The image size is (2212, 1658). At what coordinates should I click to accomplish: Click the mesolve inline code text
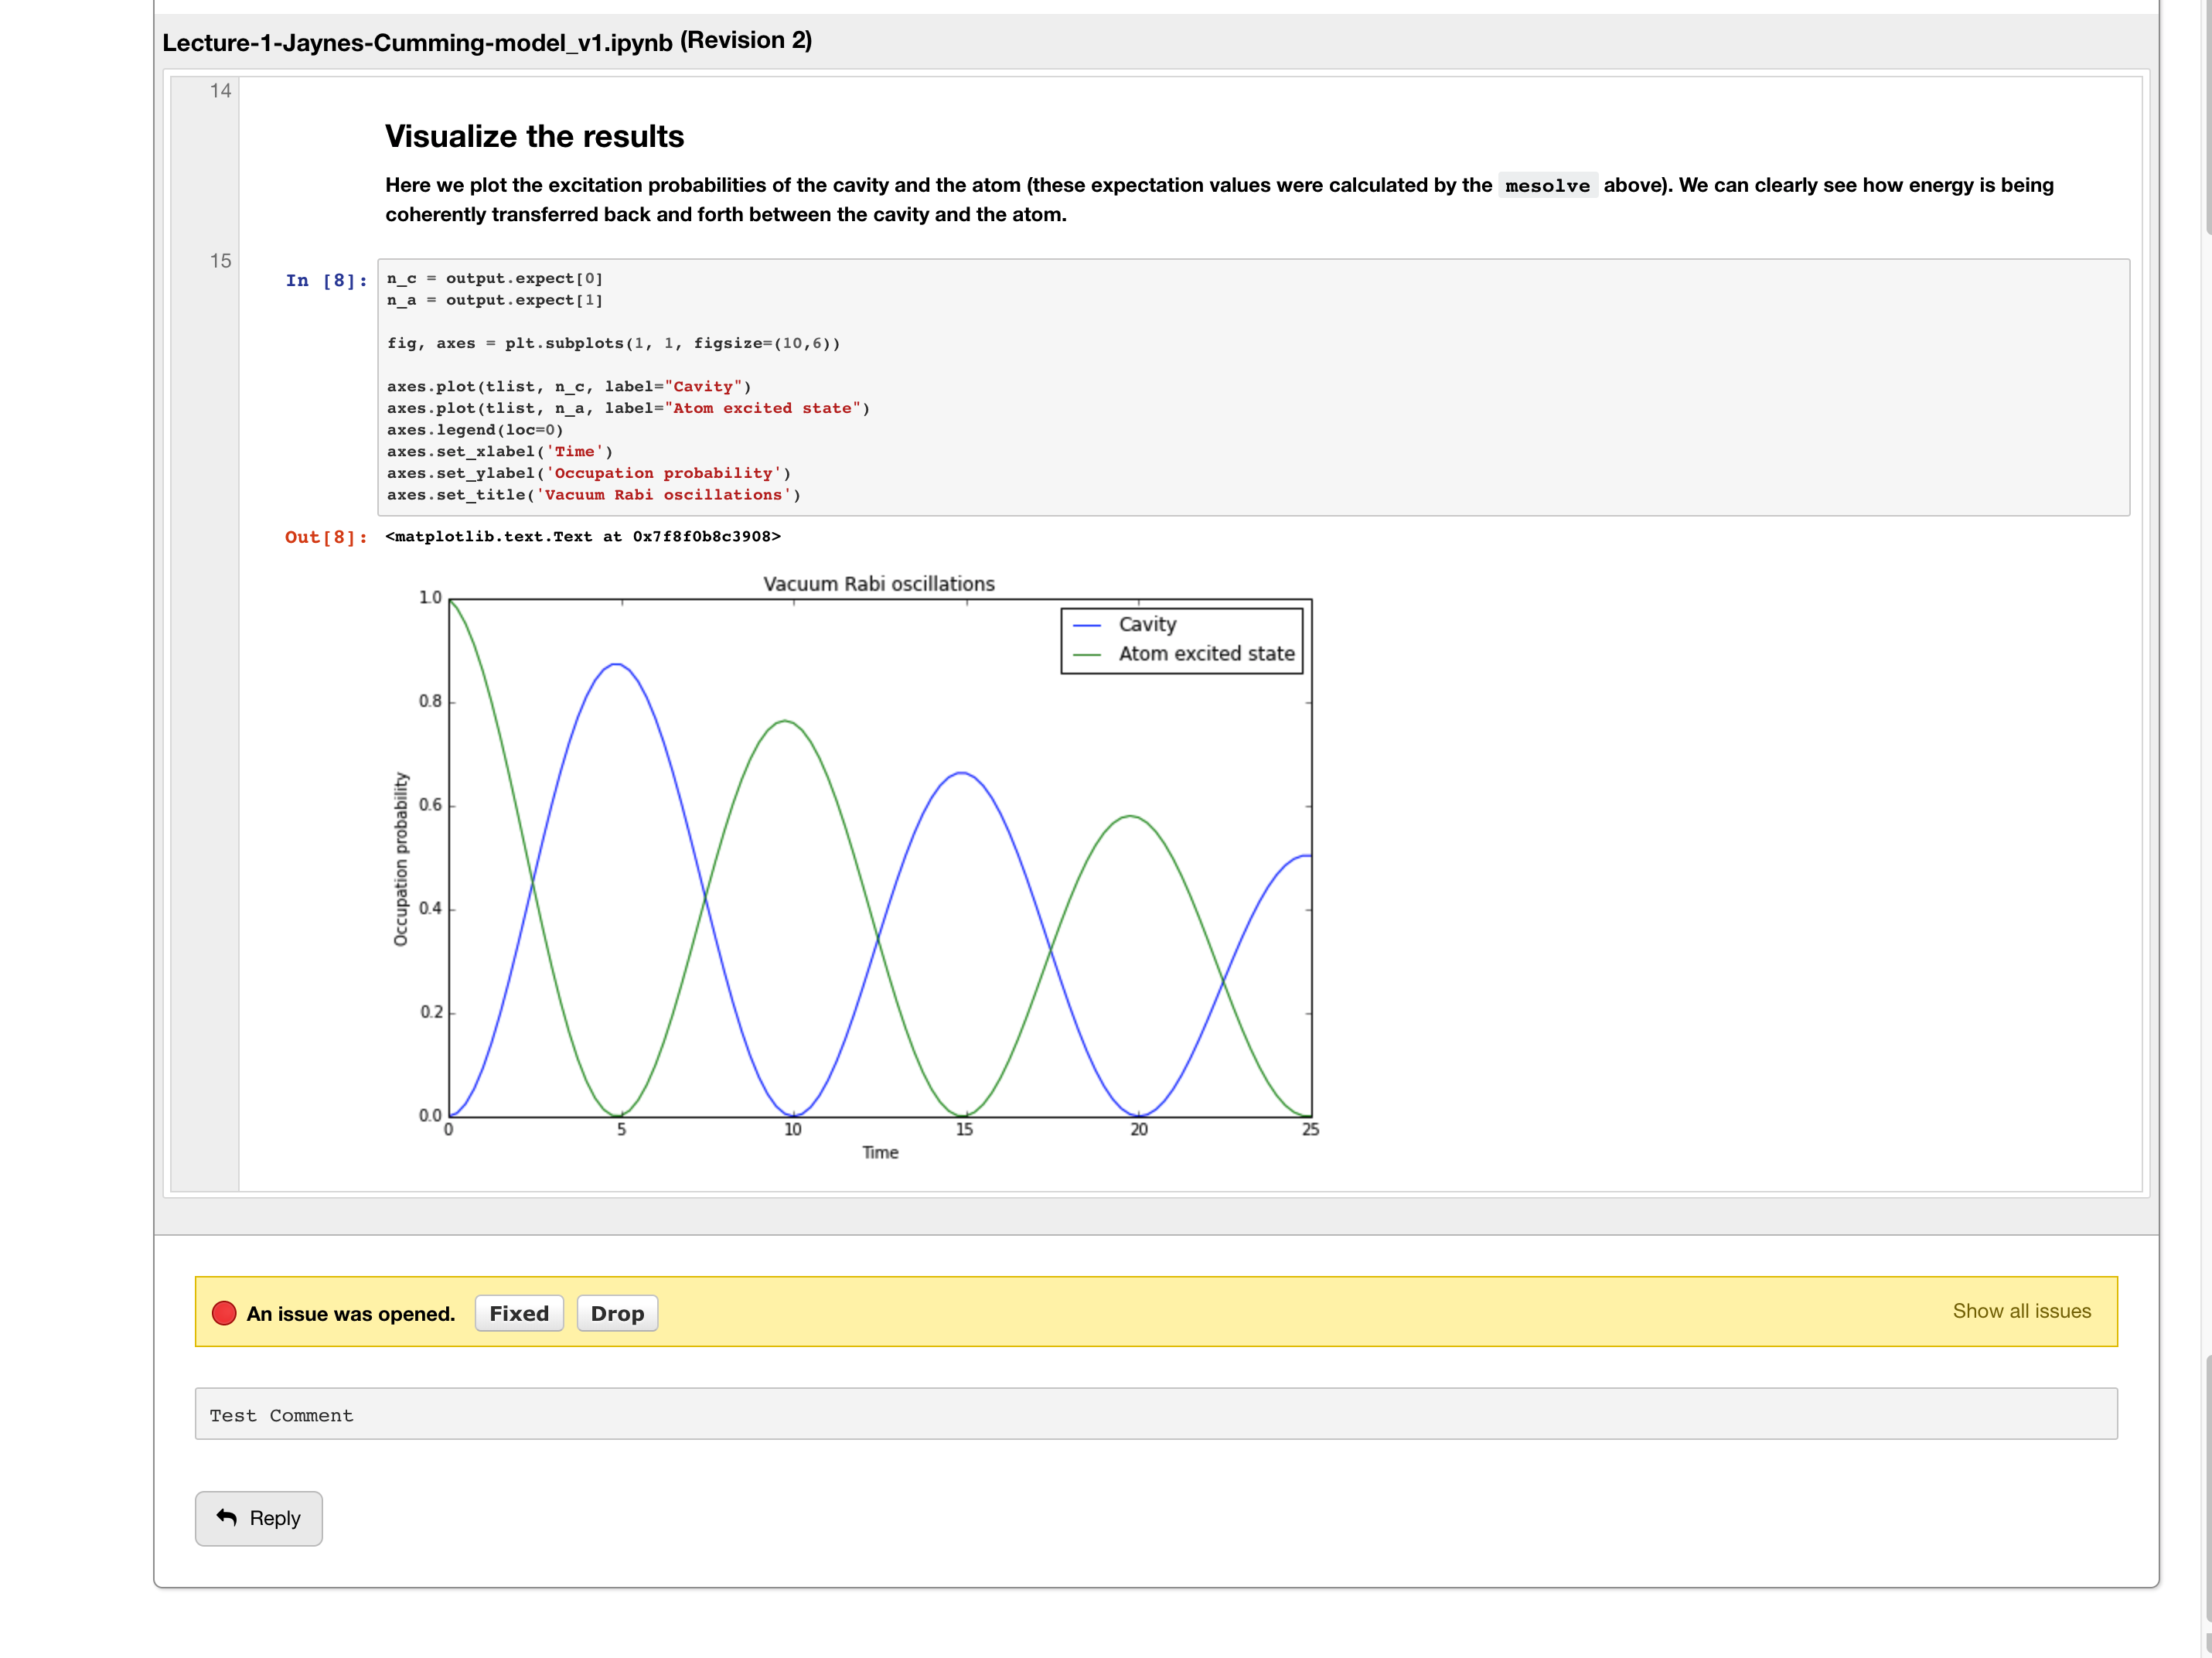point(1547,186)
